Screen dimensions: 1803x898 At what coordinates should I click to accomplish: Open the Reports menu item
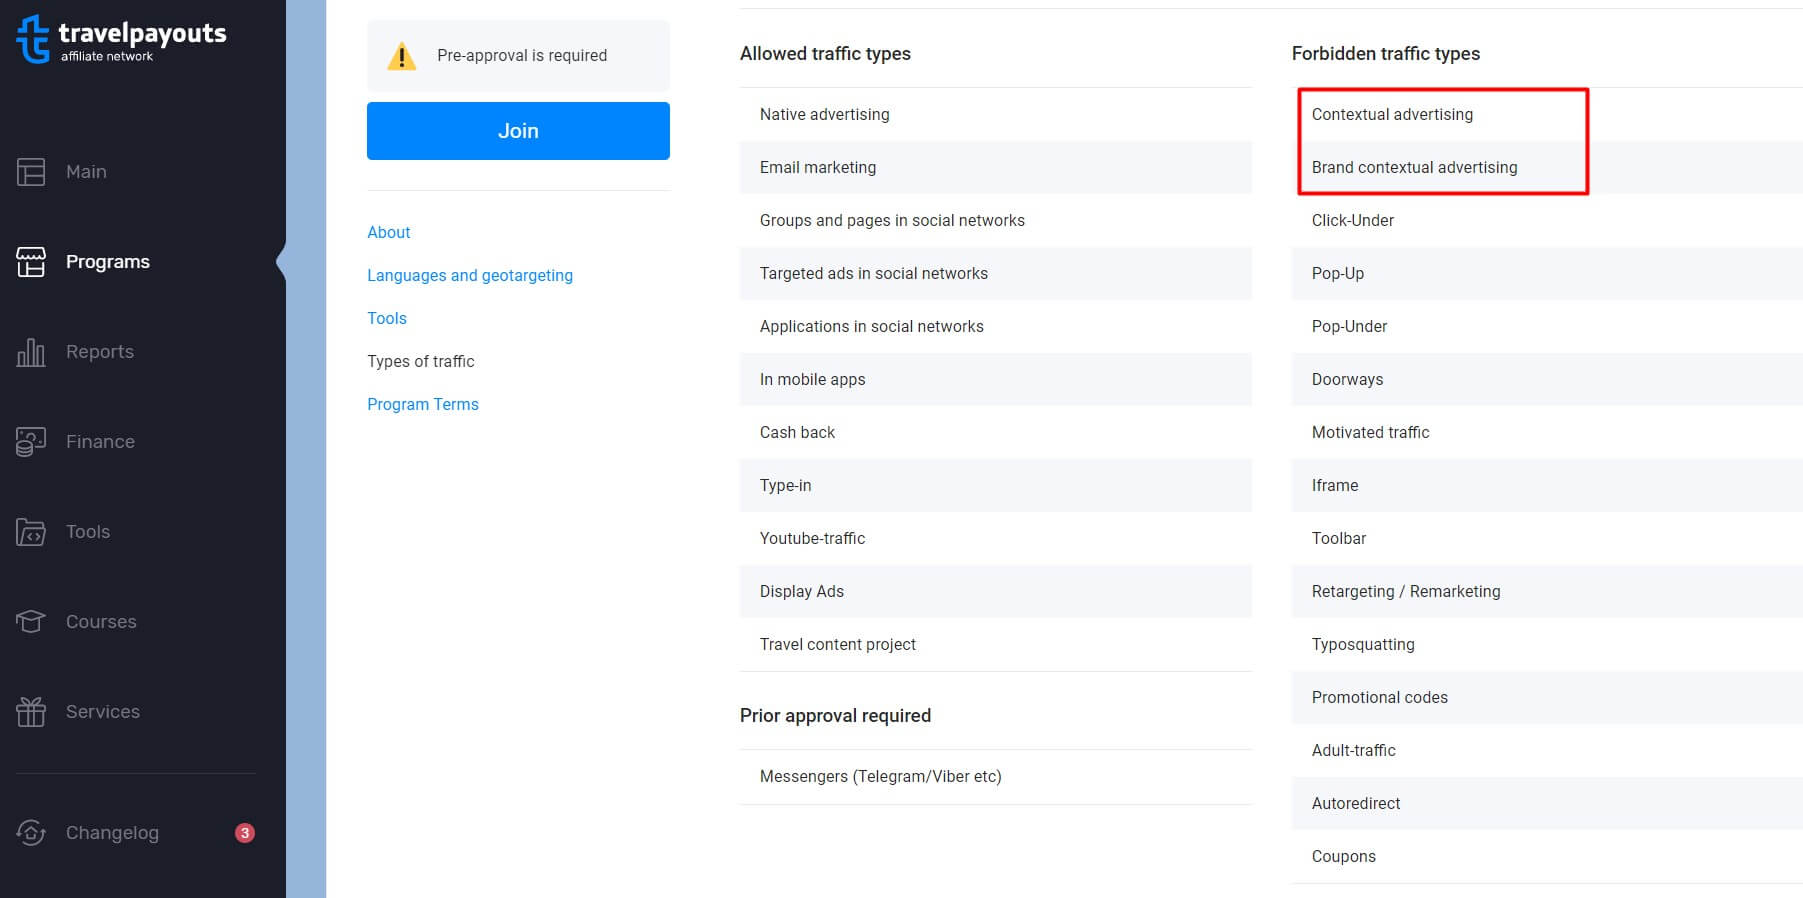100,352
